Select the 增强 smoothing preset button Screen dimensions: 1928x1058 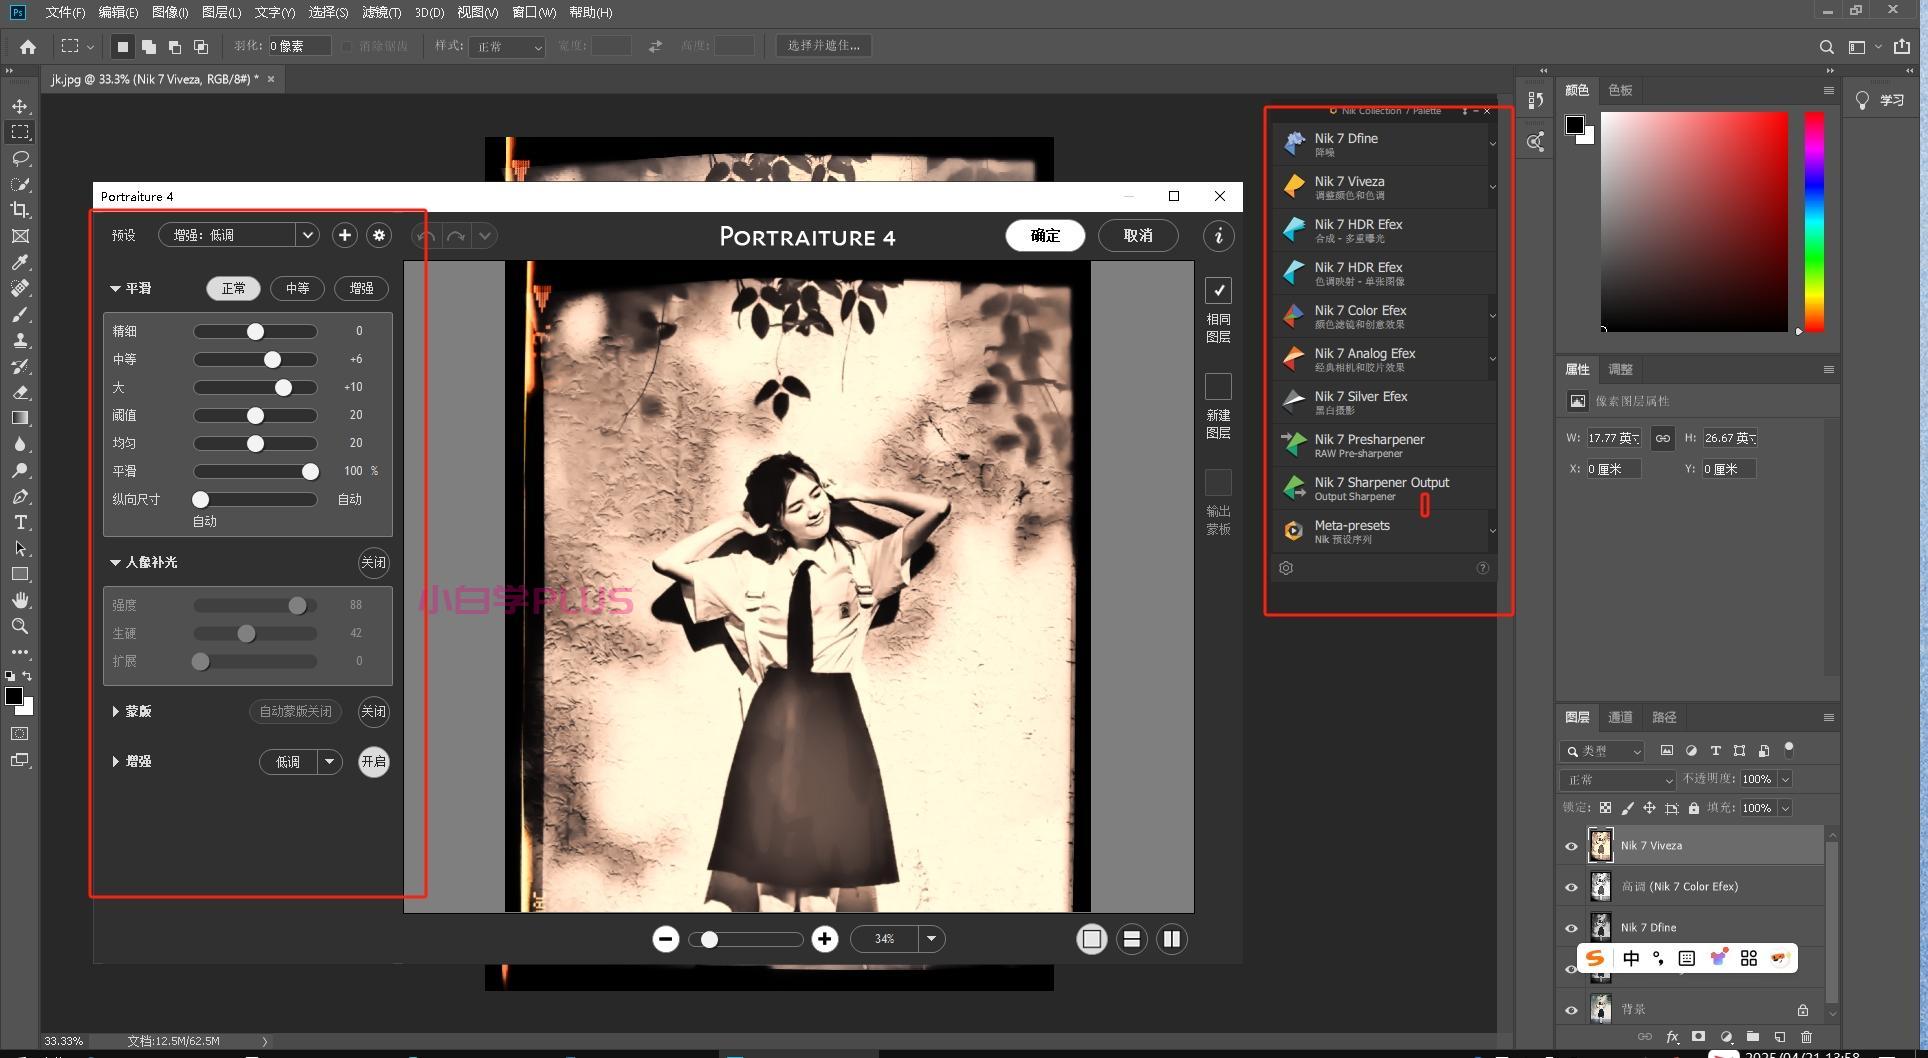(x=361, y=289)
